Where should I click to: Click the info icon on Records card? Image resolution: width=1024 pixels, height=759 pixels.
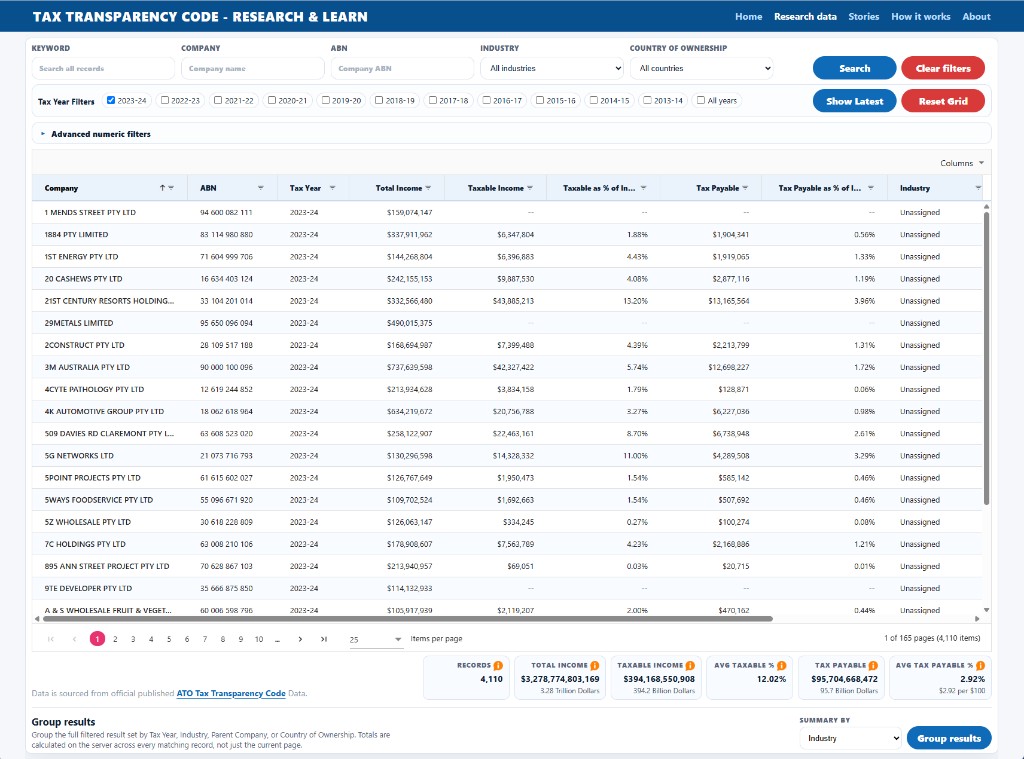click(x=498, y=665)
